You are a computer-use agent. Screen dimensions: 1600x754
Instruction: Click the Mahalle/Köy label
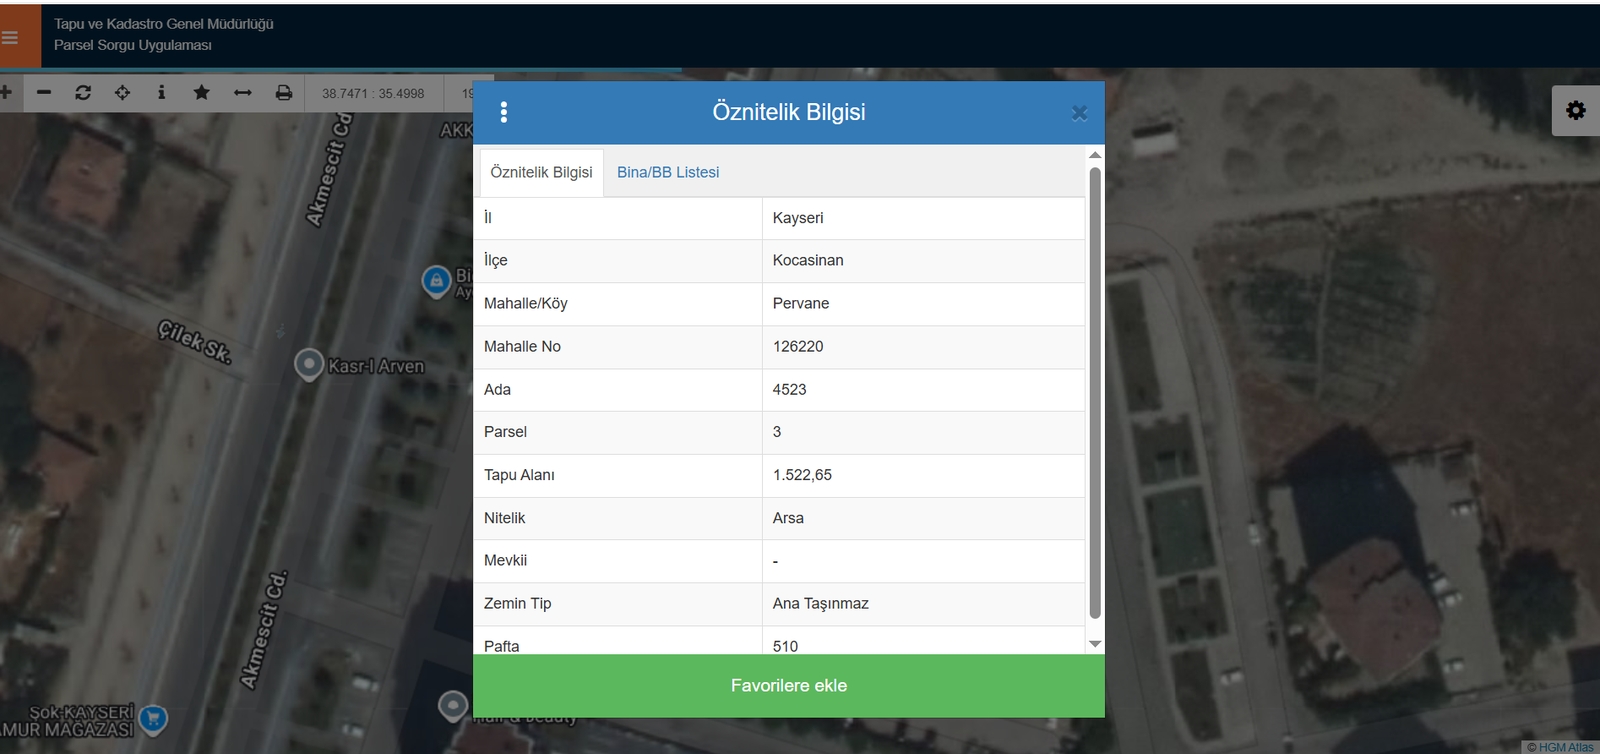[526, 303]
